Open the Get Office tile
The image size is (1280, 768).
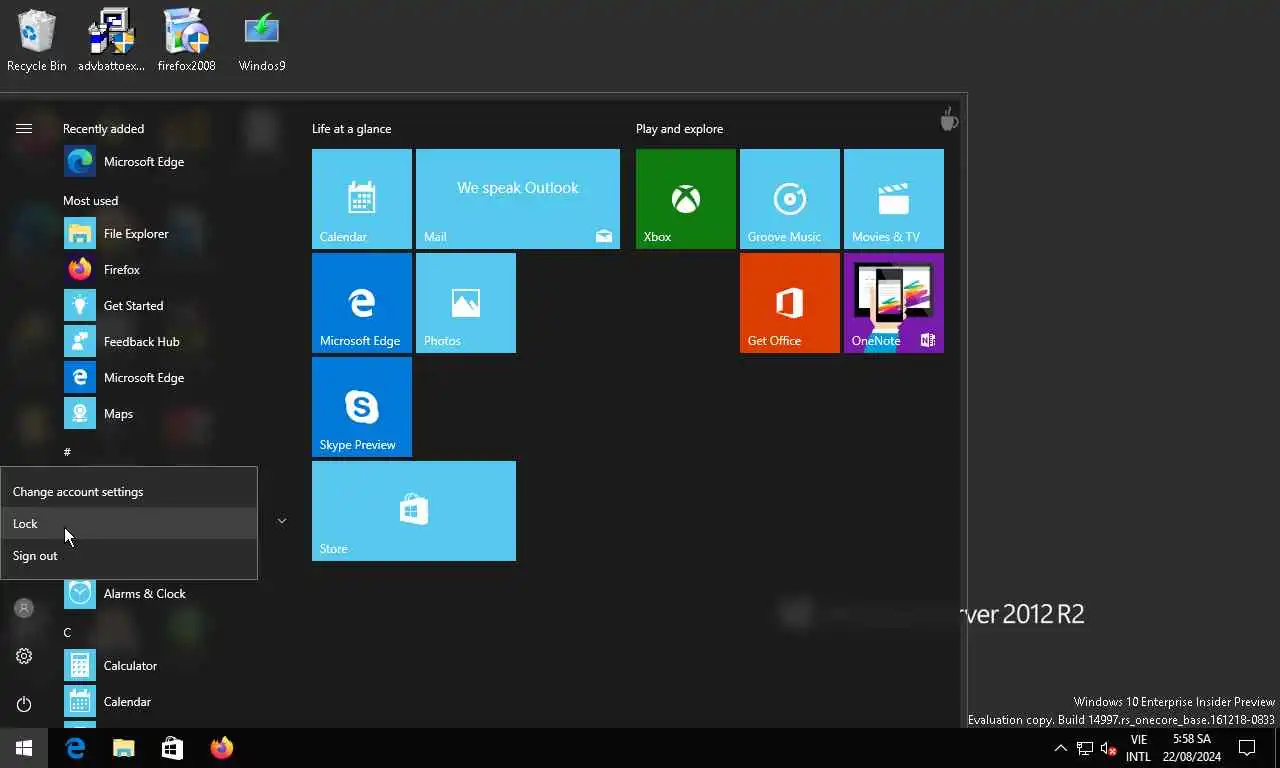coord(790,303)
